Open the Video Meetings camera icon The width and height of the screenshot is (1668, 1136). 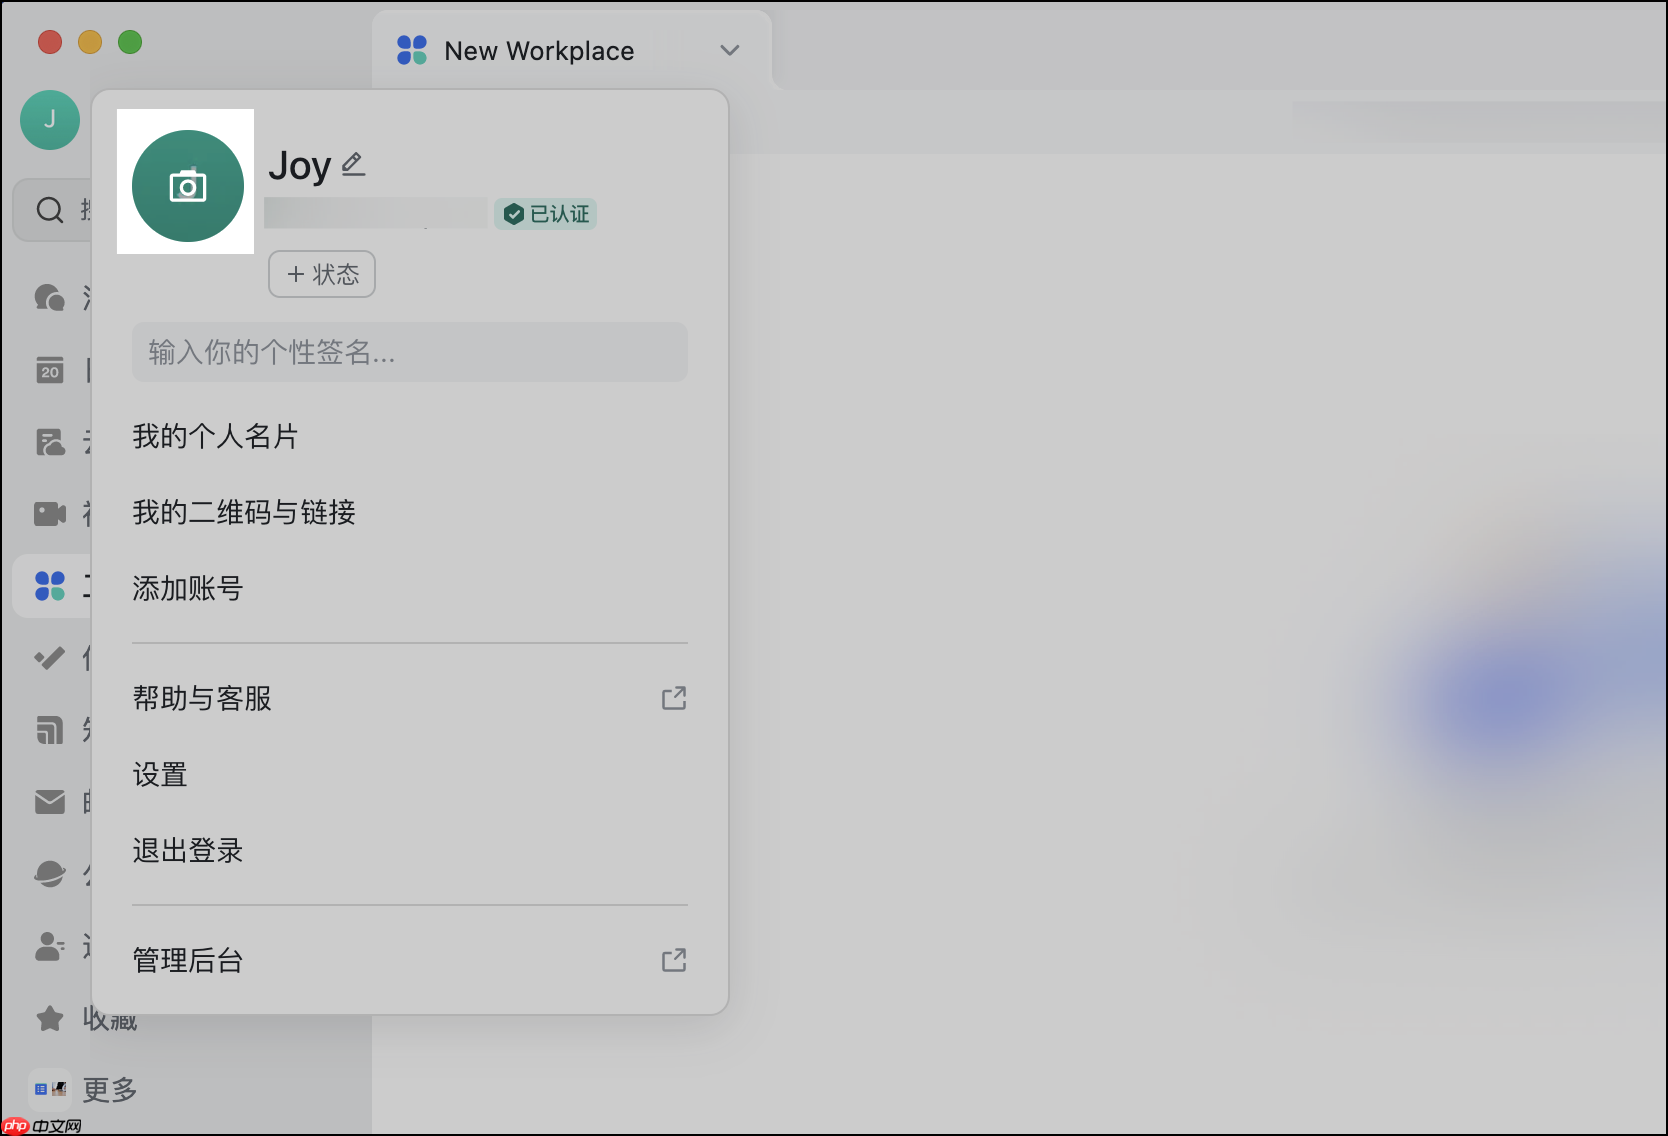(50, 513)
